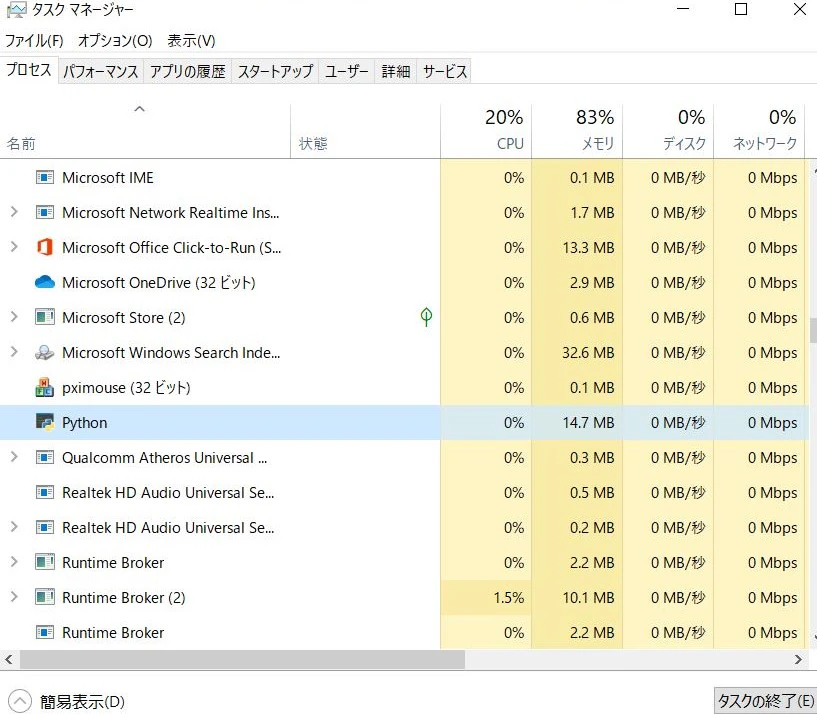This screenshot has width=817, height=714.
Task: Click the タスクの終了(E) button
Action: pyautogui.click(x=765, y=700)
